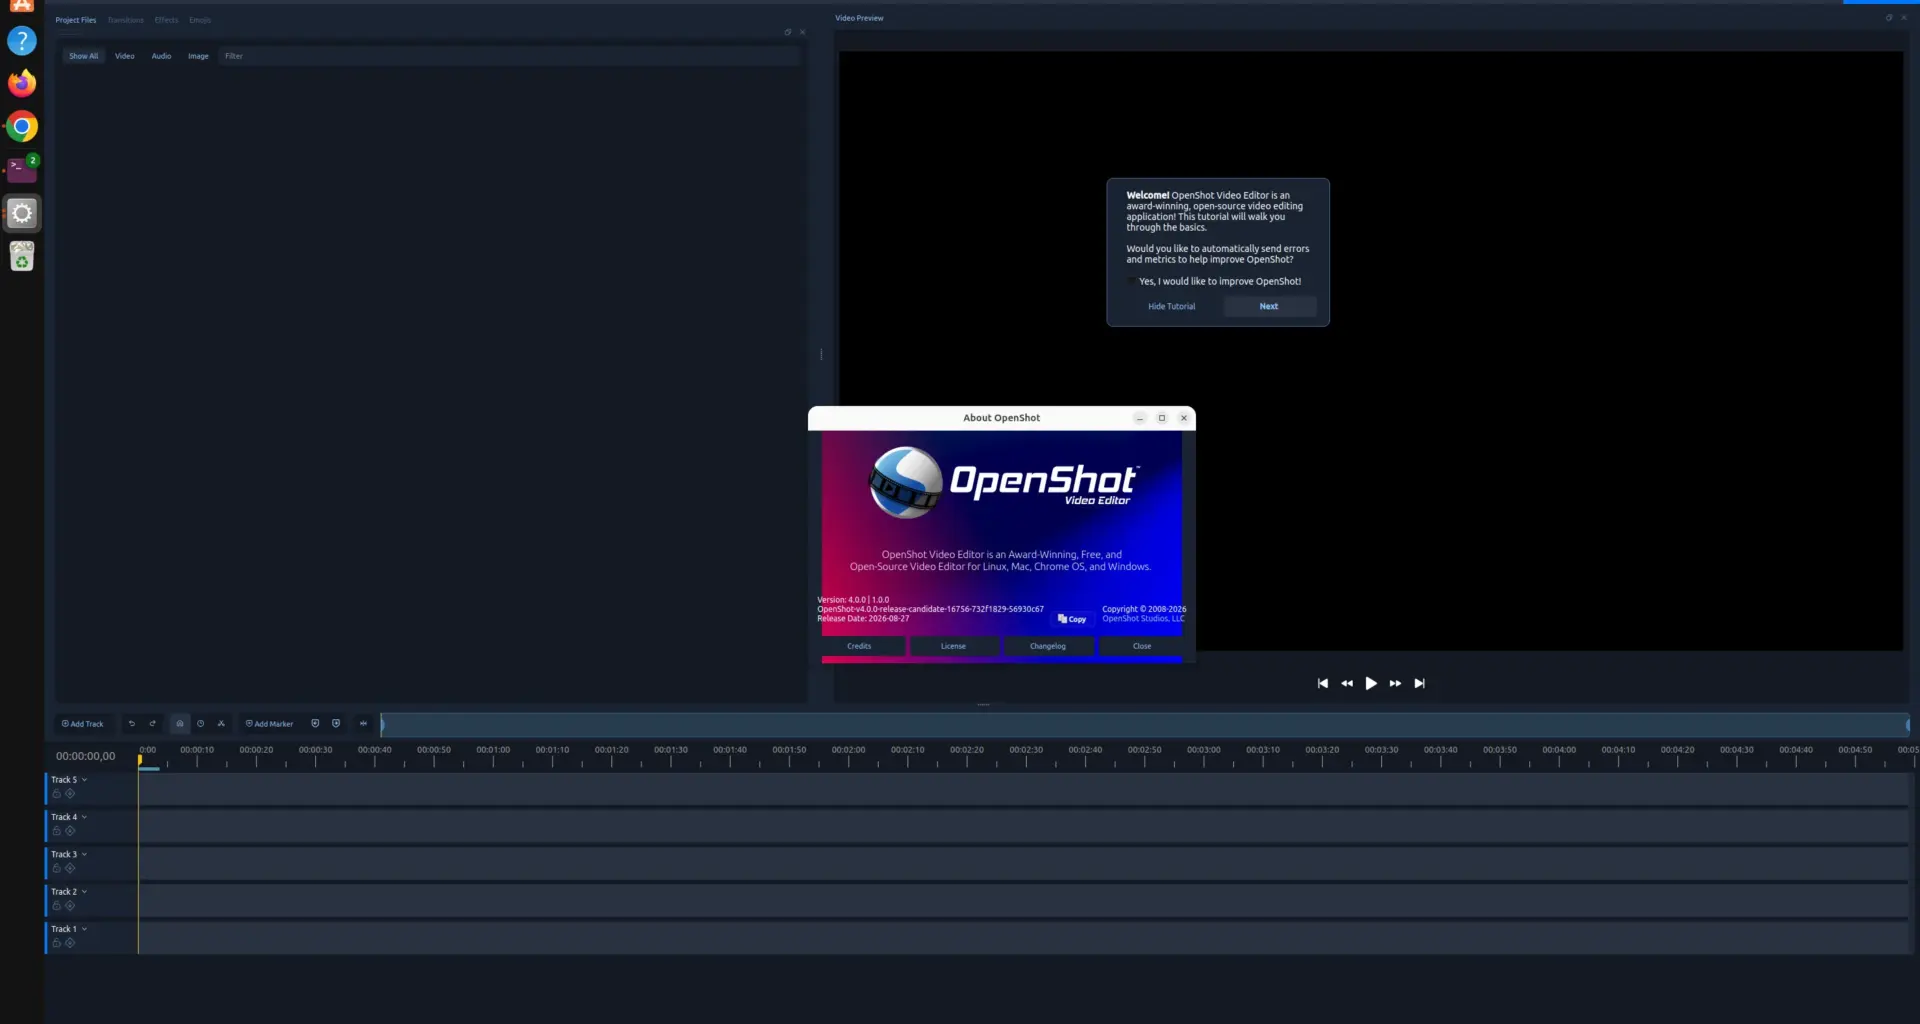Open Settings gear in the dock
The image size is (1920, 1024).
[22, 213]
